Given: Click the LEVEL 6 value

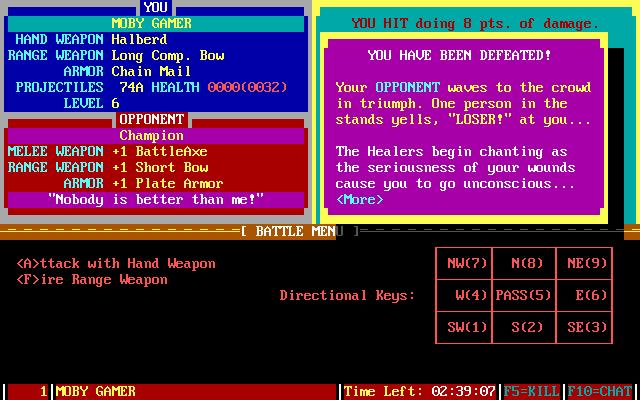Looking at the screenshot, I should pyautogui.click(x=116, y=103).
